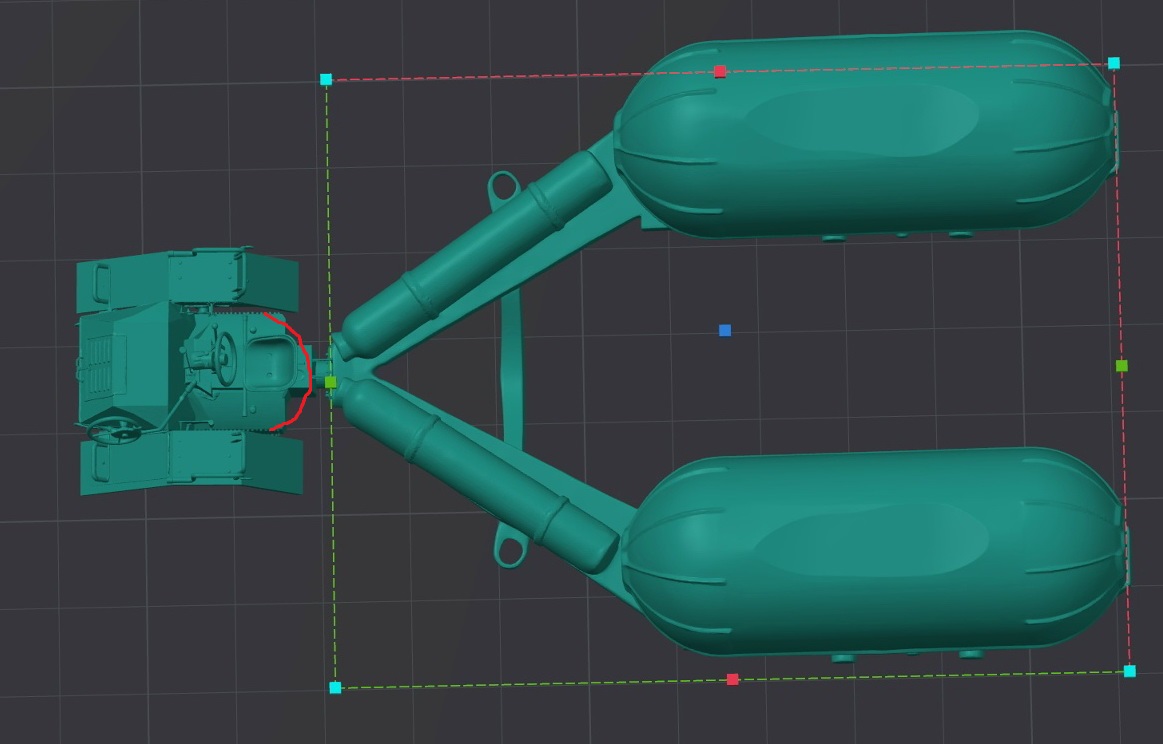
Task: Select the red handle on bottom edge
Action: pyautogui.click(x=733, y=680)
